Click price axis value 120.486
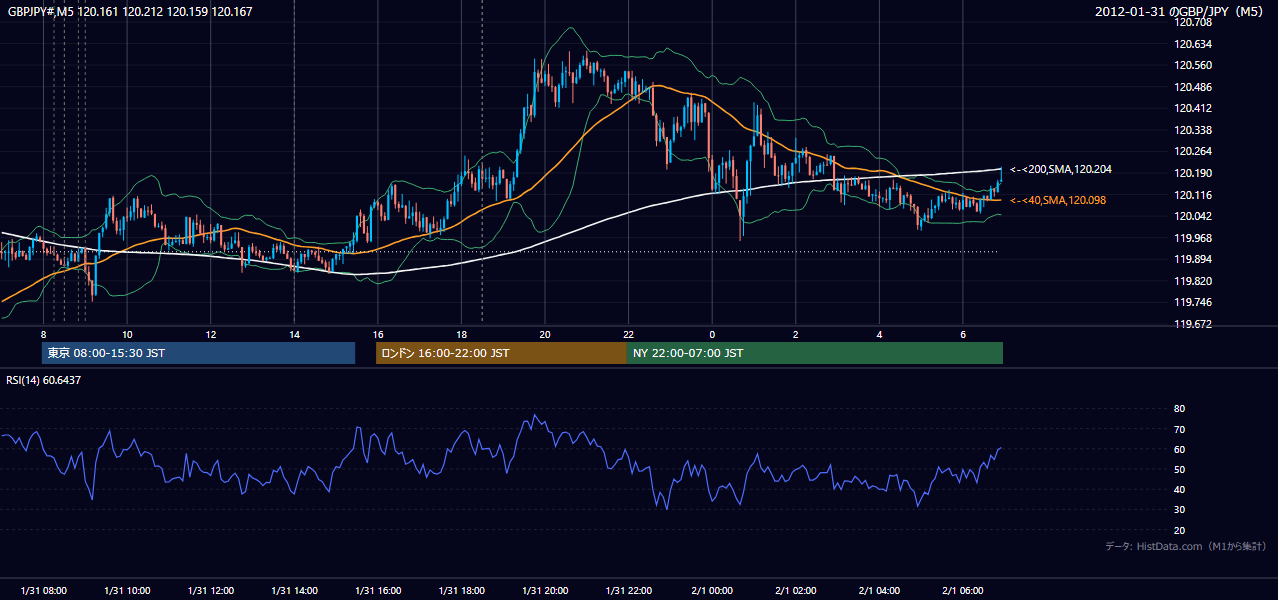 (1193, 87)
